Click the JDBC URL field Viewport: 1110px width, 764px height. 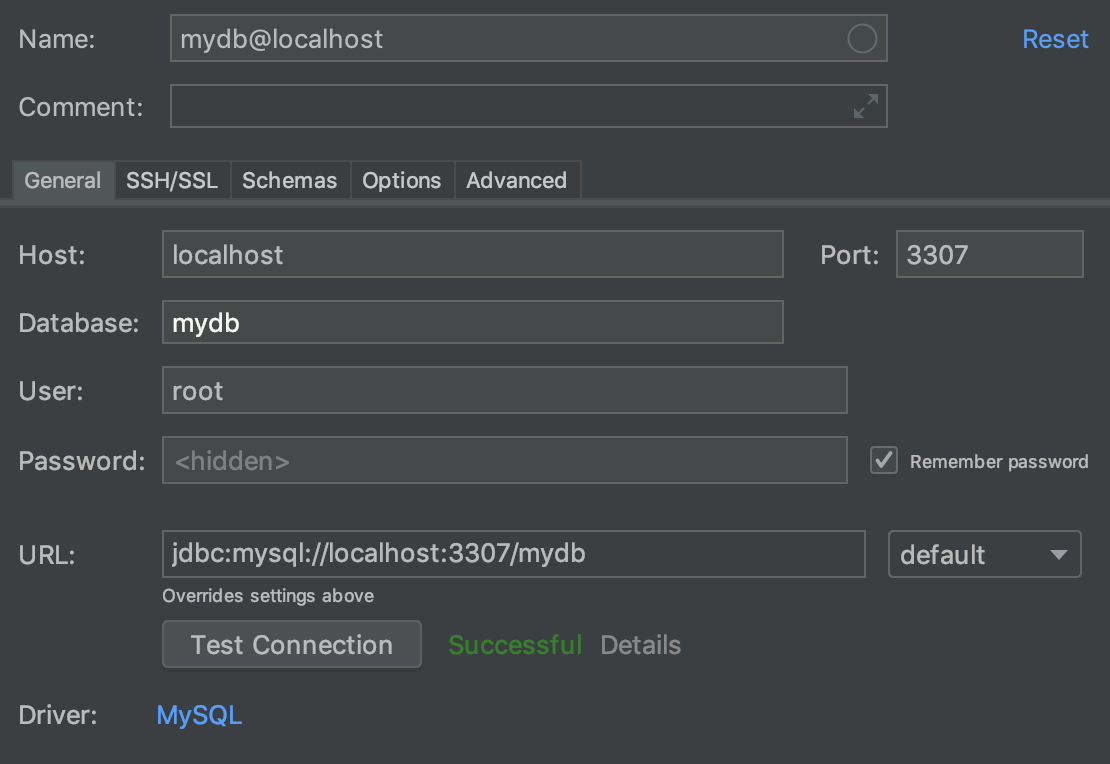coord(513,554)
